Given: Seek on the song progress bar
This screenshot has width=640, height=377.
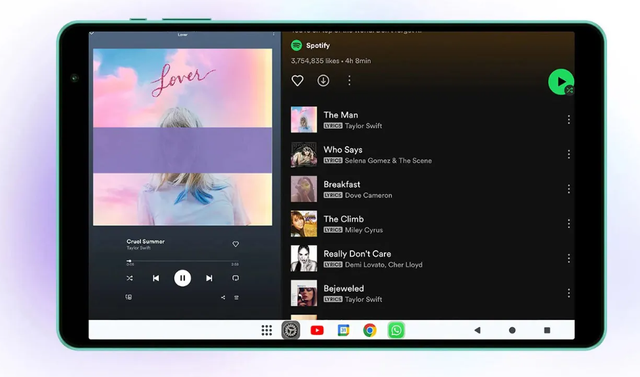Looking at the screenshot, I should coord(182,261).
